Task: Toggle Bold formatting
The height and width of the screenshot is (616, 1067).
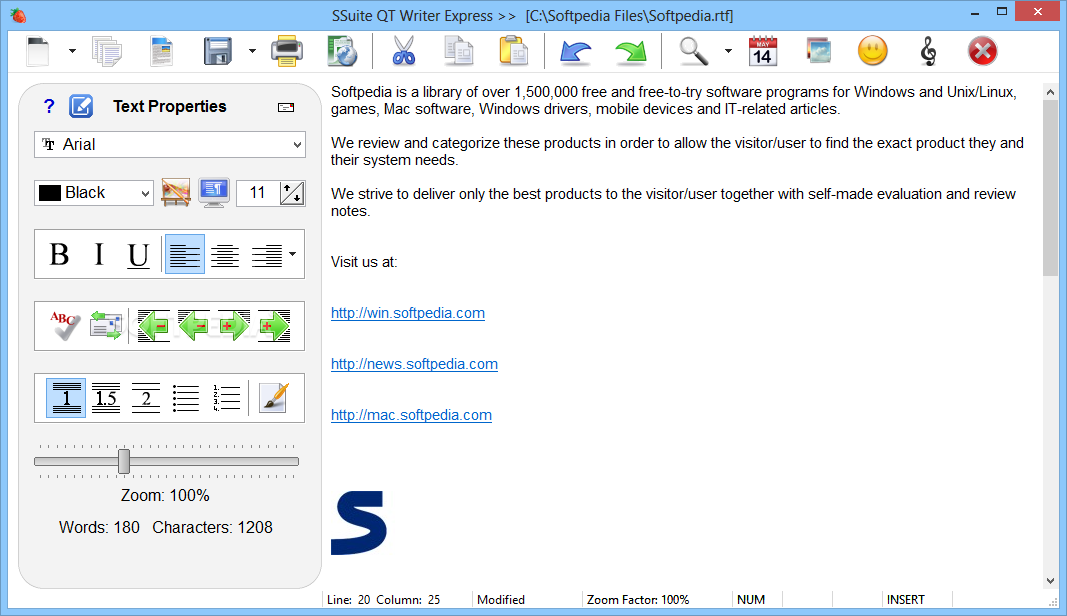Action: point(59,255)
